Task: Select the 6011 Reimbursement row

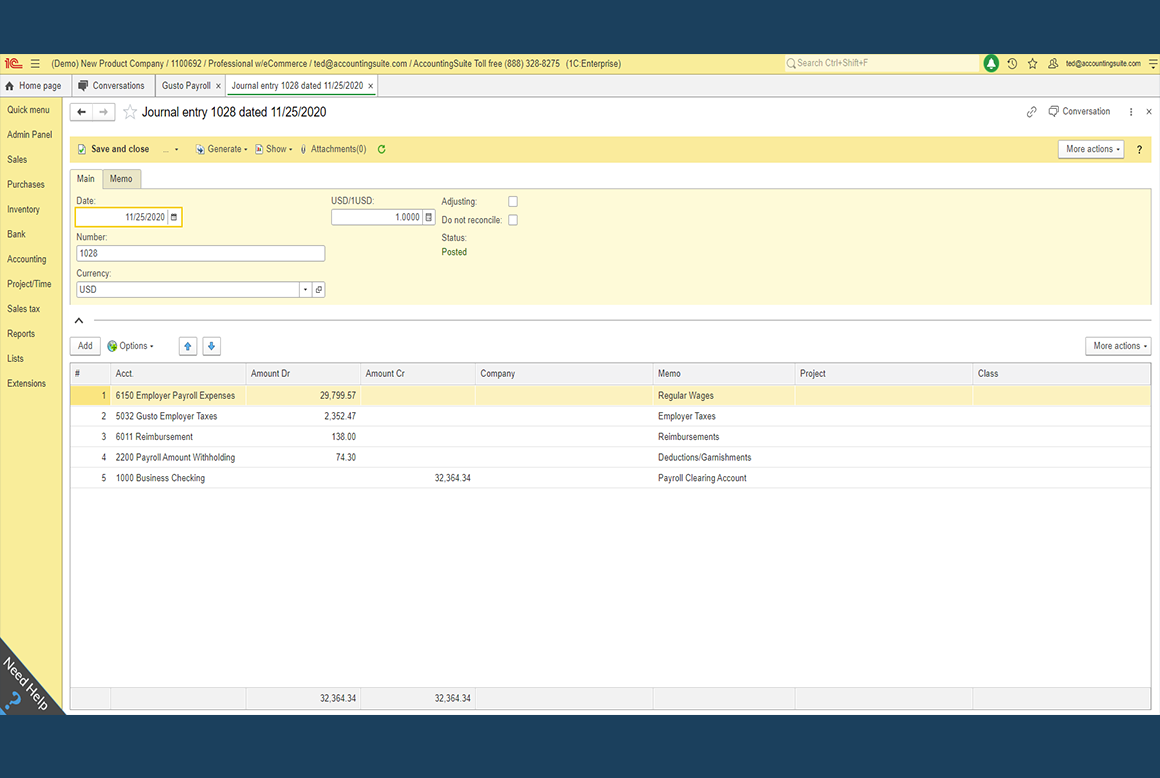Action: [x=610, y=437]
